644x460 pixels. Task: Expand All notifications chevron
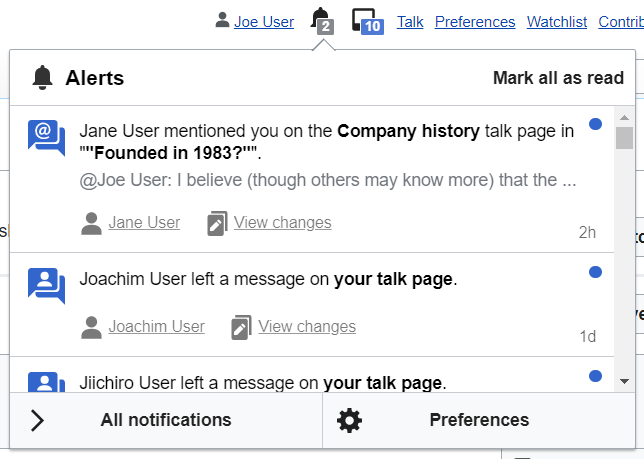[x=38, y=420]
